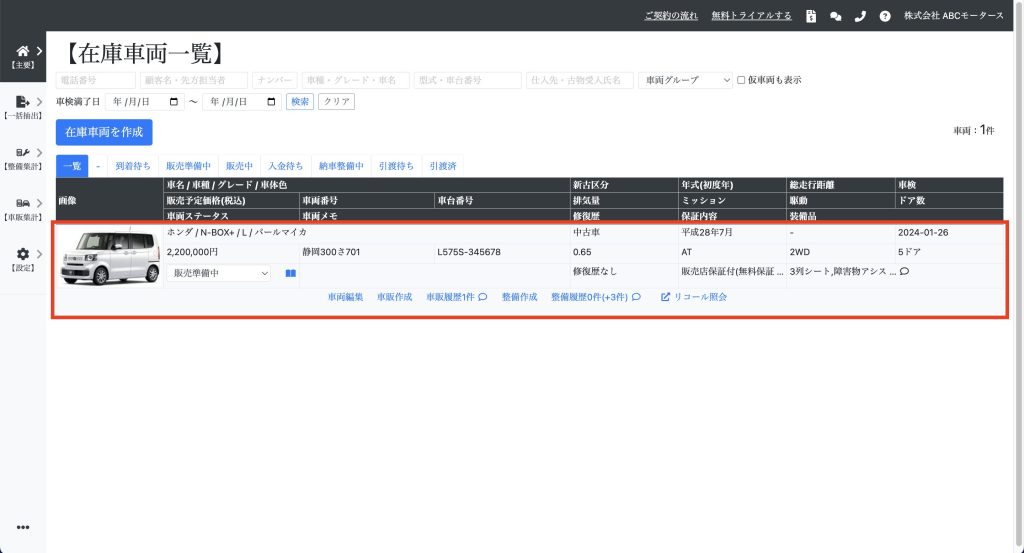Open the invoice document icon in top bar
Image resolution: width=1024 pixels, height=553 pixels.
pyautogui.click(x=810, y=16)
